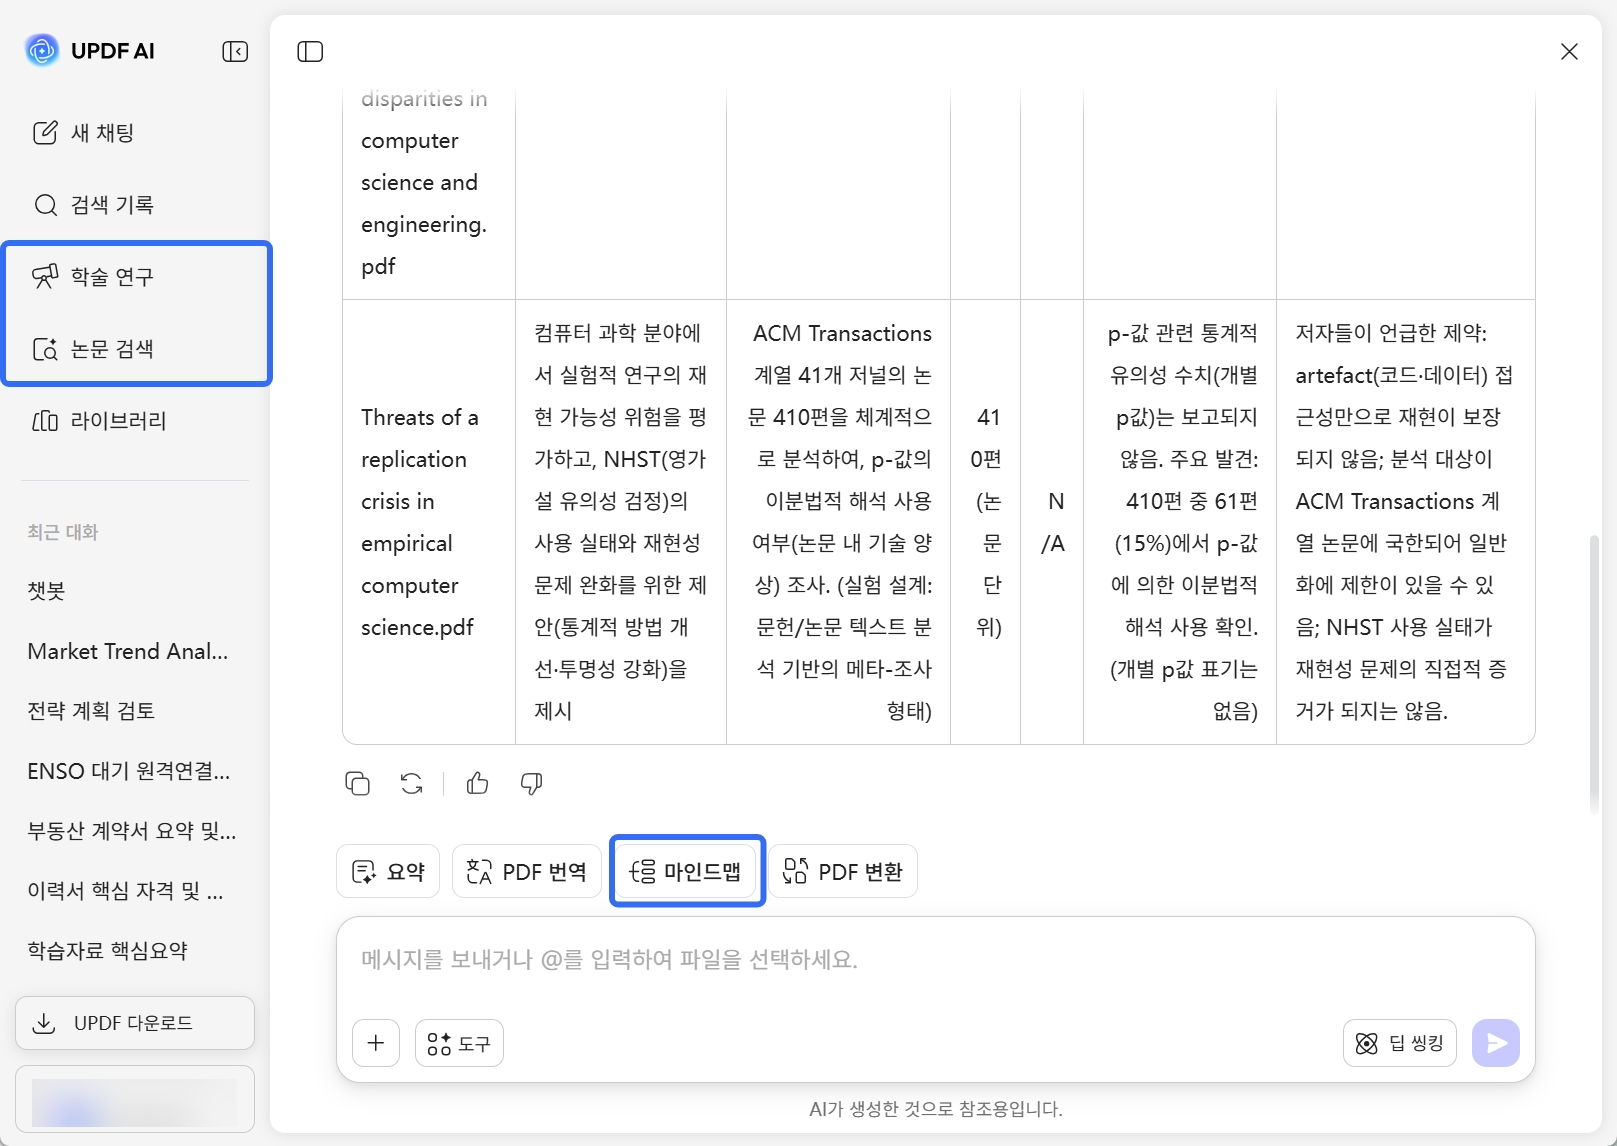1617x1146 pixels.
Task: Enable 딥 씽킹 deep thinking mode
Action: point(1399,1043)
